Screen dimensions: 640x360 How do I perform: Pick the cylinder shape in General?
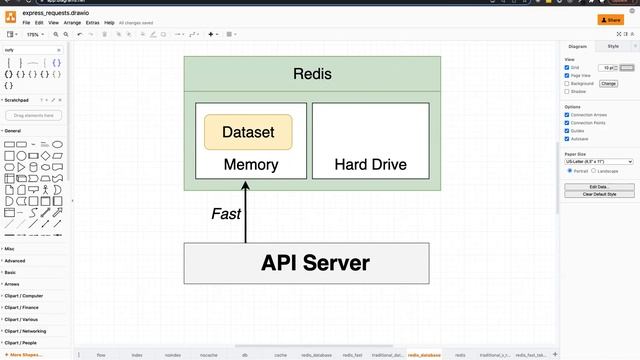coord(33,167)
